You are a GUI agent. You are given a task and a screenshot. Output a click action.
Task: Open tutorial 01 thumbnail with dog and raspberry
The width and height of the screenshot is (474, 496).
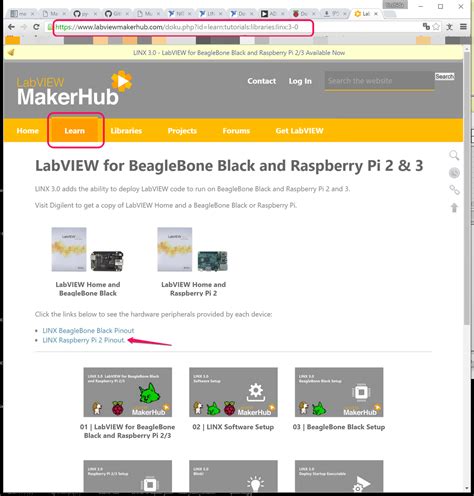pyautogui.click(x=127, y=392)
